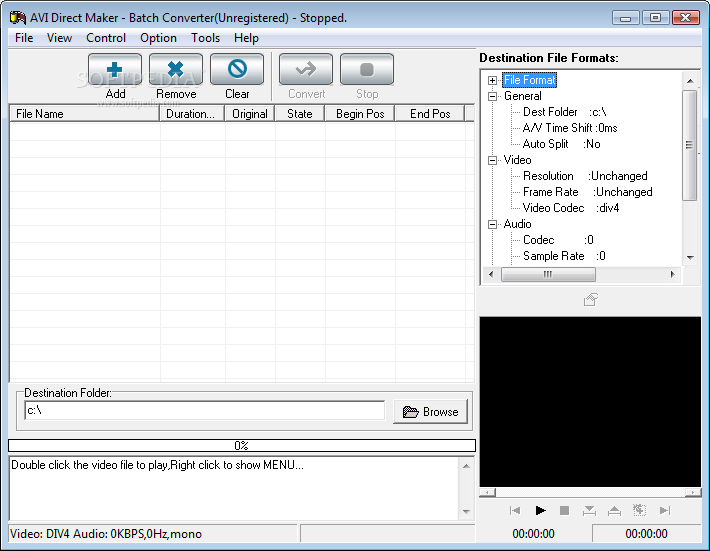710x551 pixels.
Task: Click format tree scroll right arrow
Action: click(x=673, y=274)
